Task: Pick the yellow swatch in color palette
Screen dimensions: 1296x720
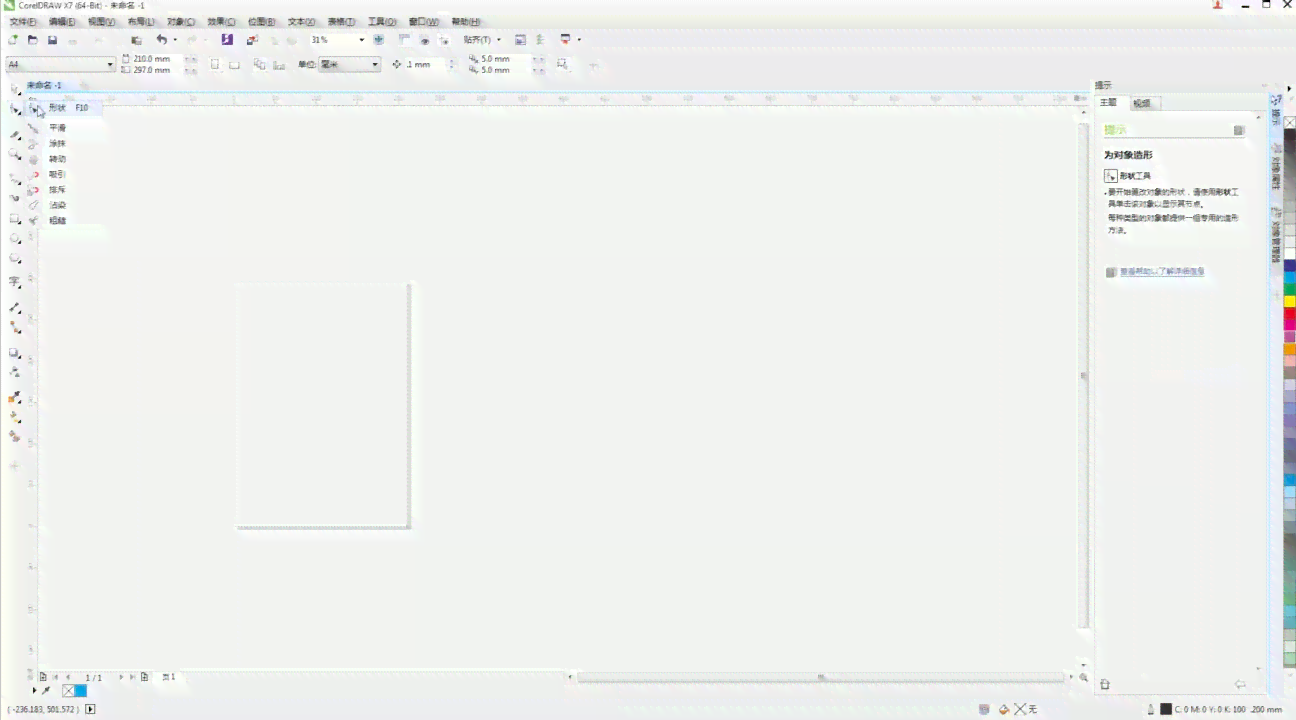Action: pyautogui.click(x=1290, y=301)
